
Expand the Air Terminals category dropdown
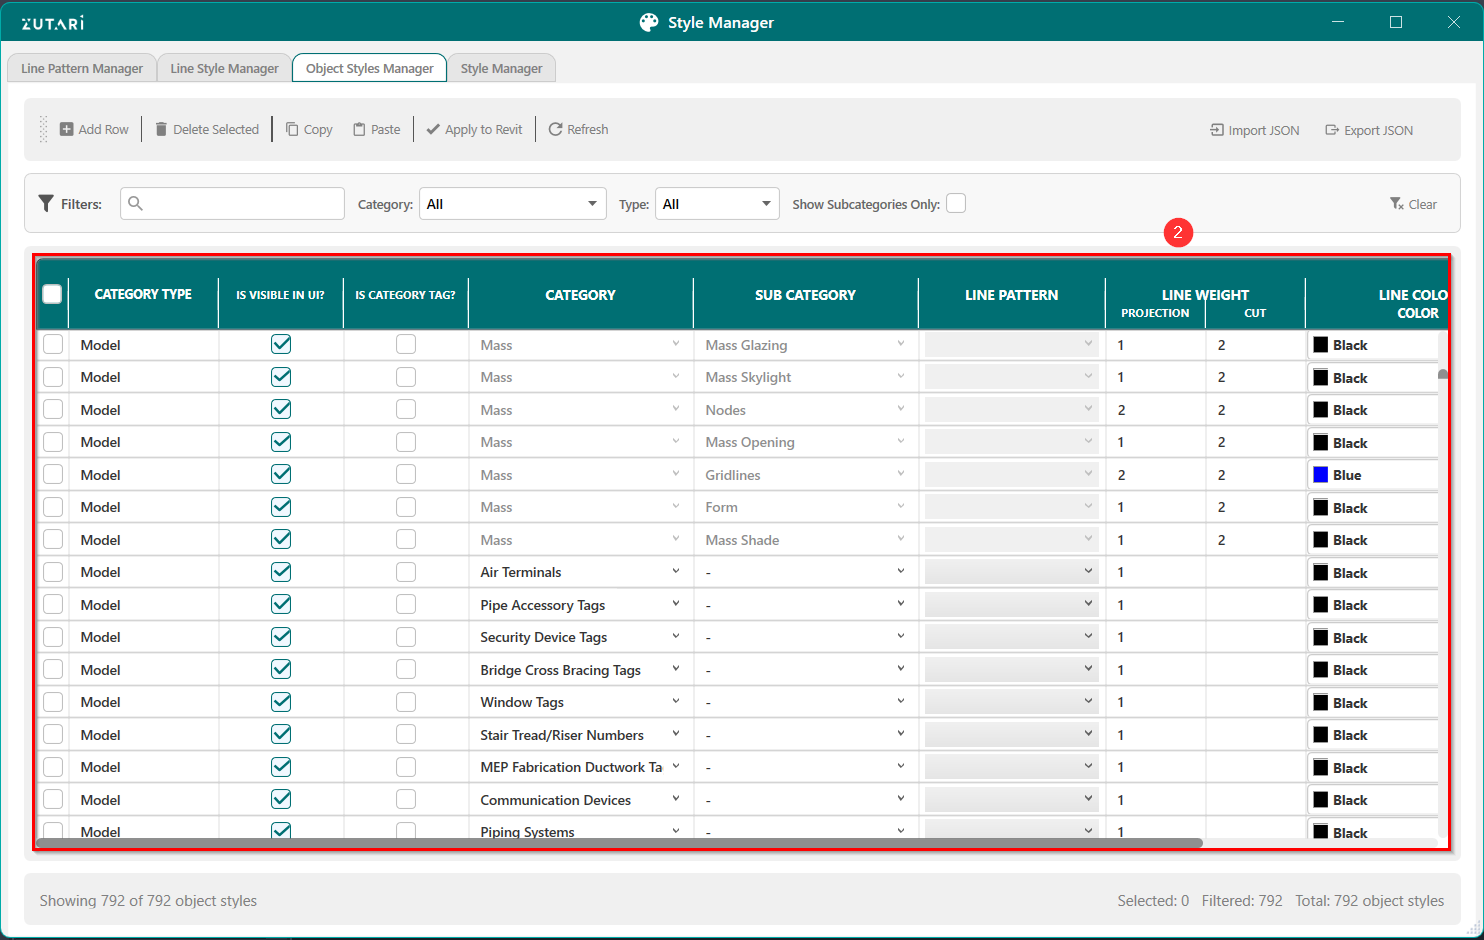676,572
